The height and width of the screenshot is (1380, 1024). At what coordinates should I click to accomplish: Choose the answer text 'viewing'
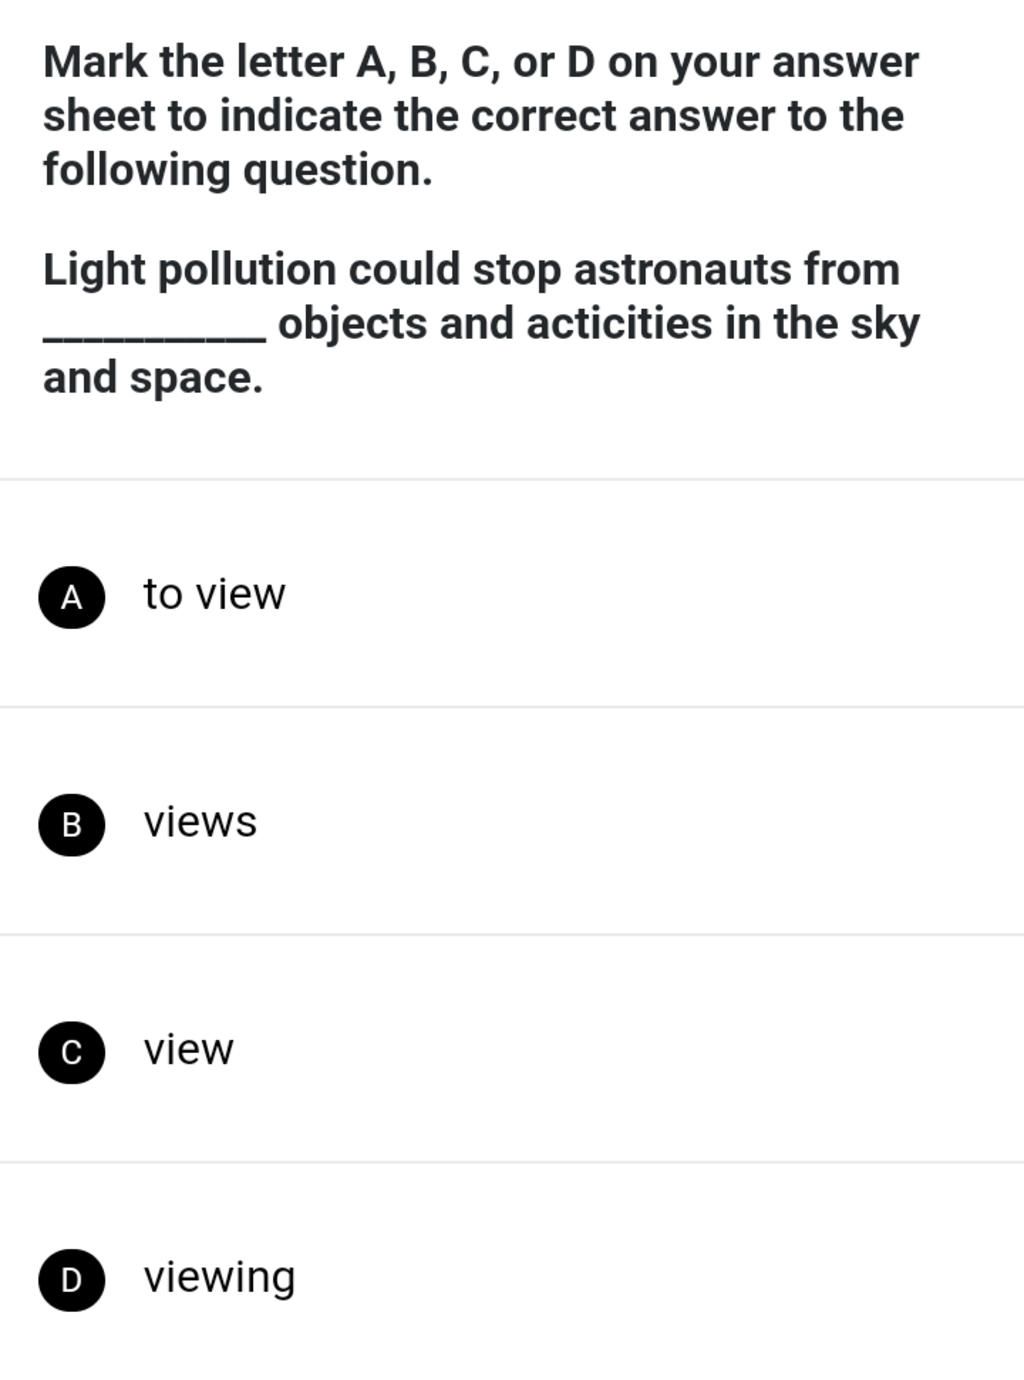click(219, 1277)
